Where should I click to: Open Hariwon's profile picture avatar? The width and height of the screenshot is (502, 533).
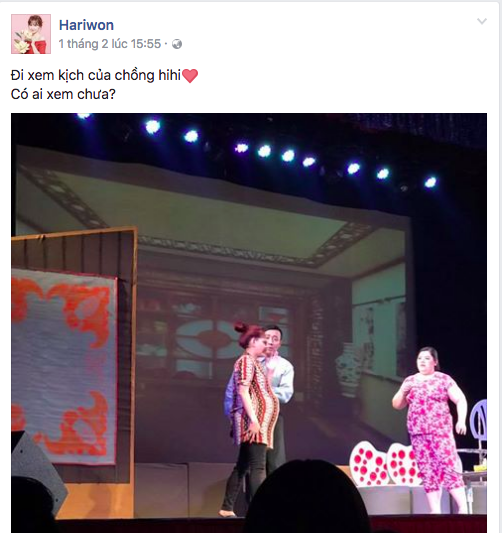click(31, 34)
